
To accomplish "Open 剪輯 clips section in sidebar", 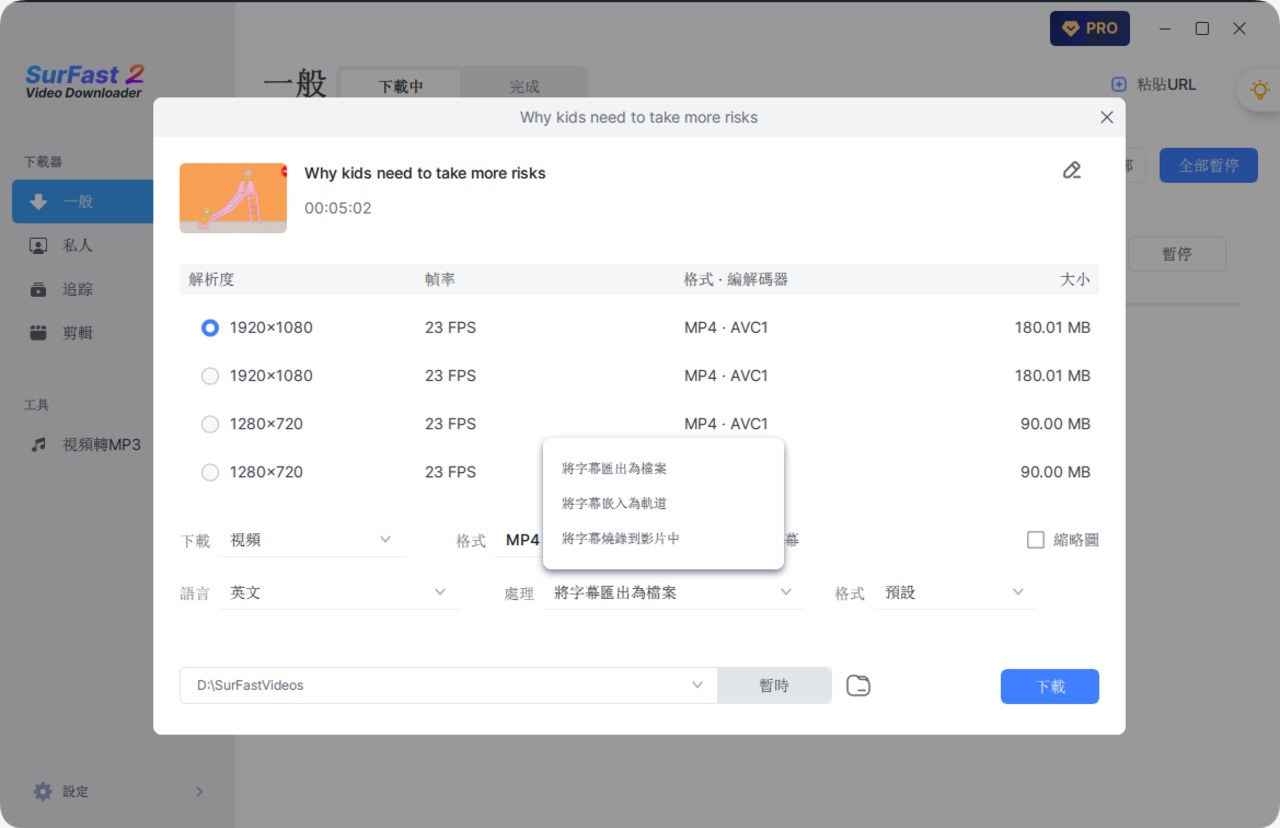I will pyautogui.click(x=77, y=333).
